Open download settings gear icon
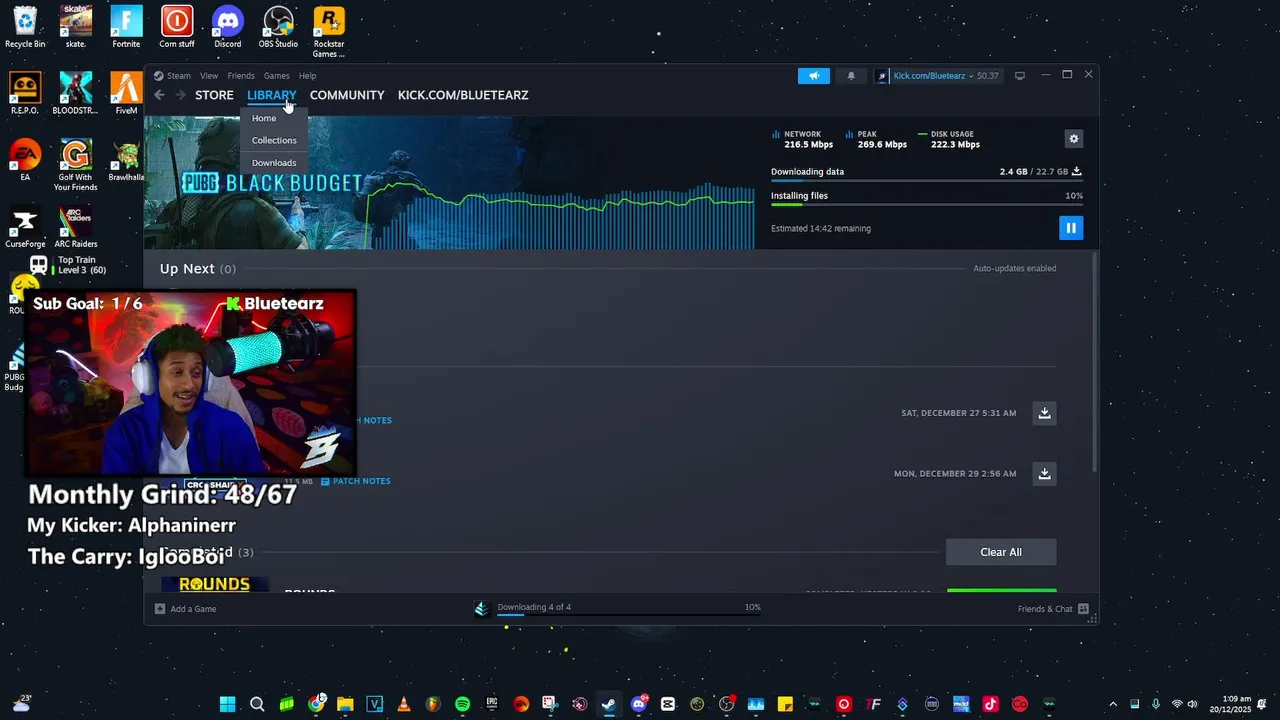The image size is (1280, 720). [x=1074, y=139]
